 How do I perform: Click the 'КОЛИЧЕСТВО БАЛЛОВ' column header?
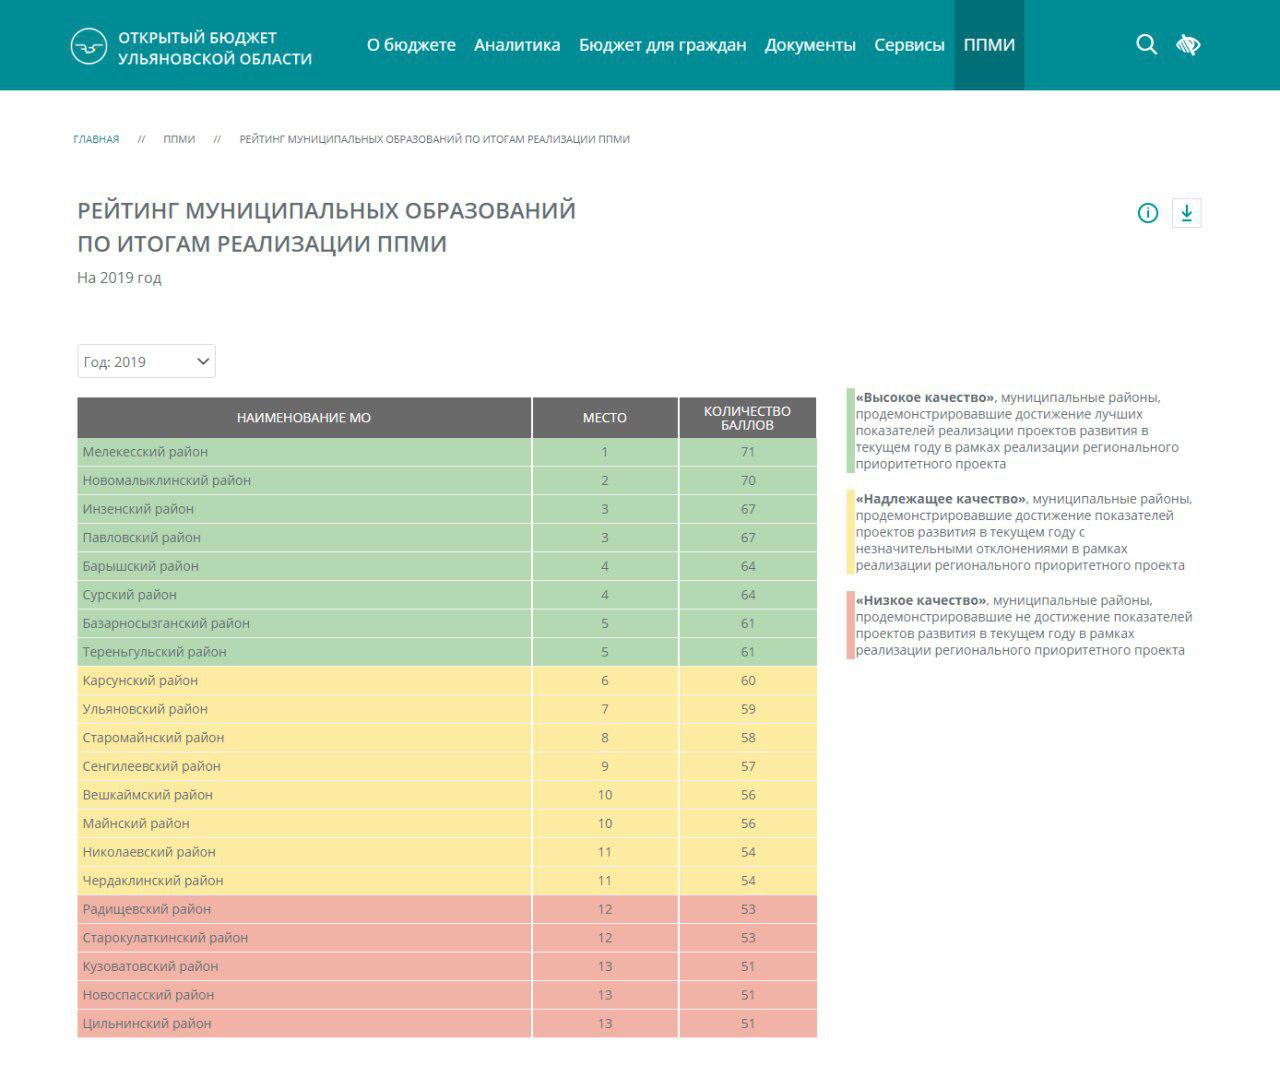[747, 418]
